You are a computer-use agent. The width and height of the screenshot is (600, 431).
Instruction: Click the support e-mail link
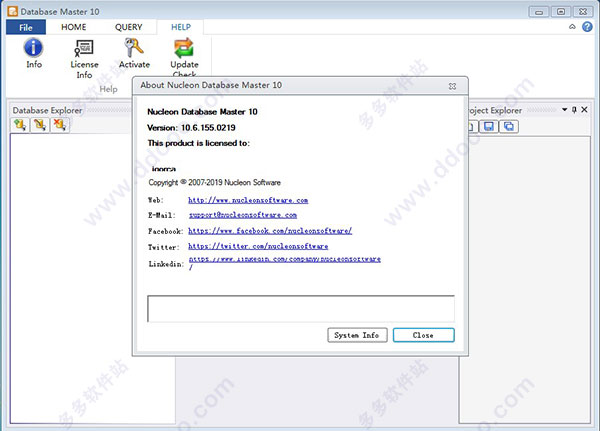click(x=243, y=215)
